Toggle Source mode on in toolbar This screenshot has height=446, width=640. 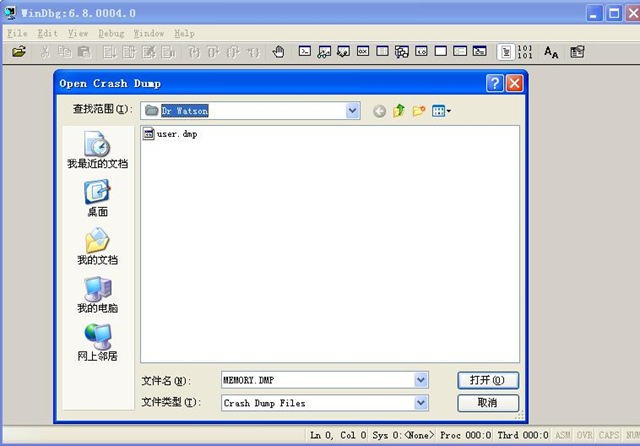tap(506, 52)
